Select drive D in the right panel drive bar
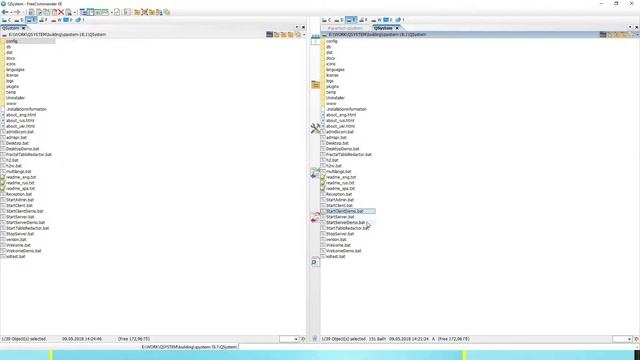Screen dimensions: 640x360 [339, 20]
